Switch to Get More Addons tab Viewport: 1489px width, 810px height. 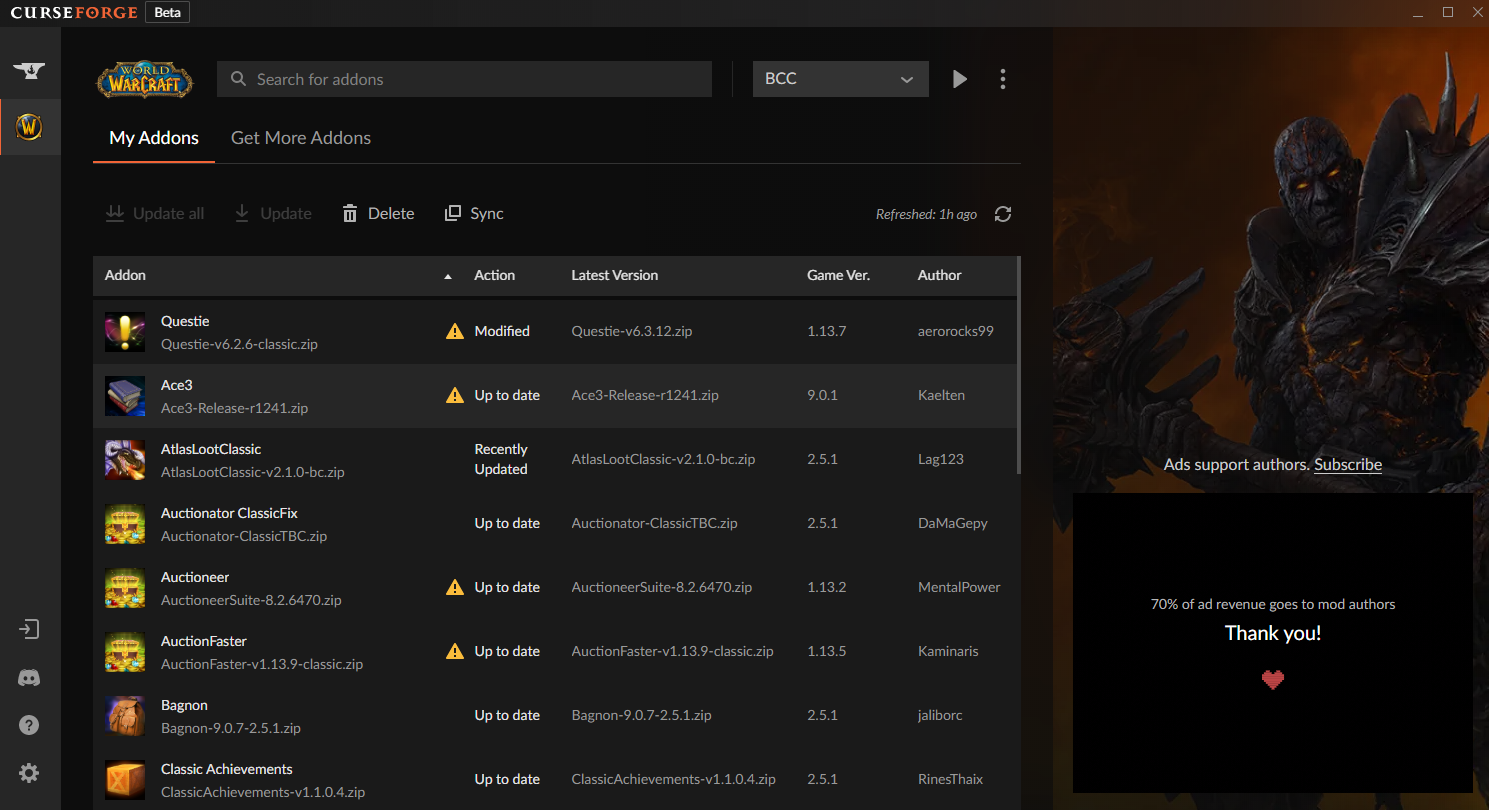301,138
